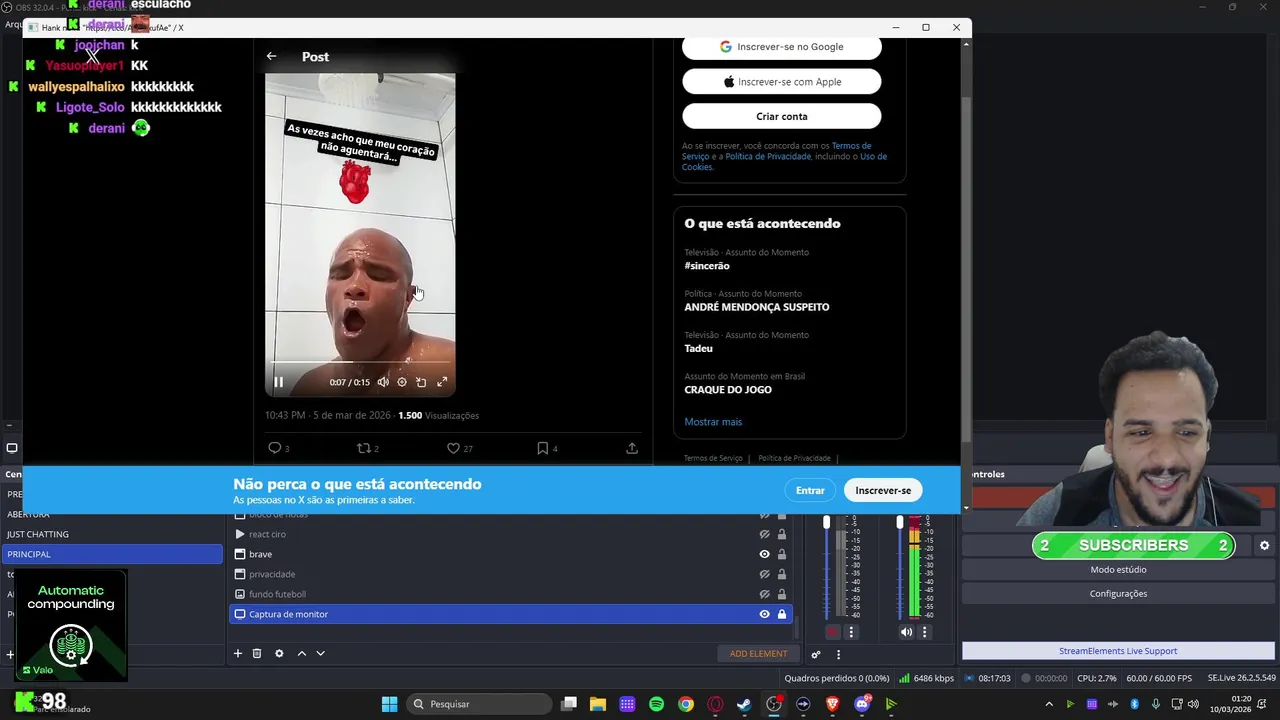
Task: Select the react ciro source
Action: [x=510, y=534]
